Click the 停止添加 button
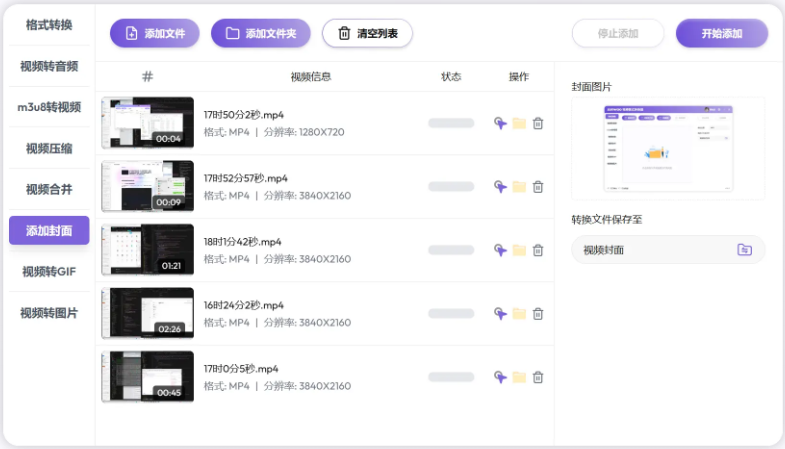The width and height of the screenshot is (785, 449). pyautogui.click(x=618, y=34)
